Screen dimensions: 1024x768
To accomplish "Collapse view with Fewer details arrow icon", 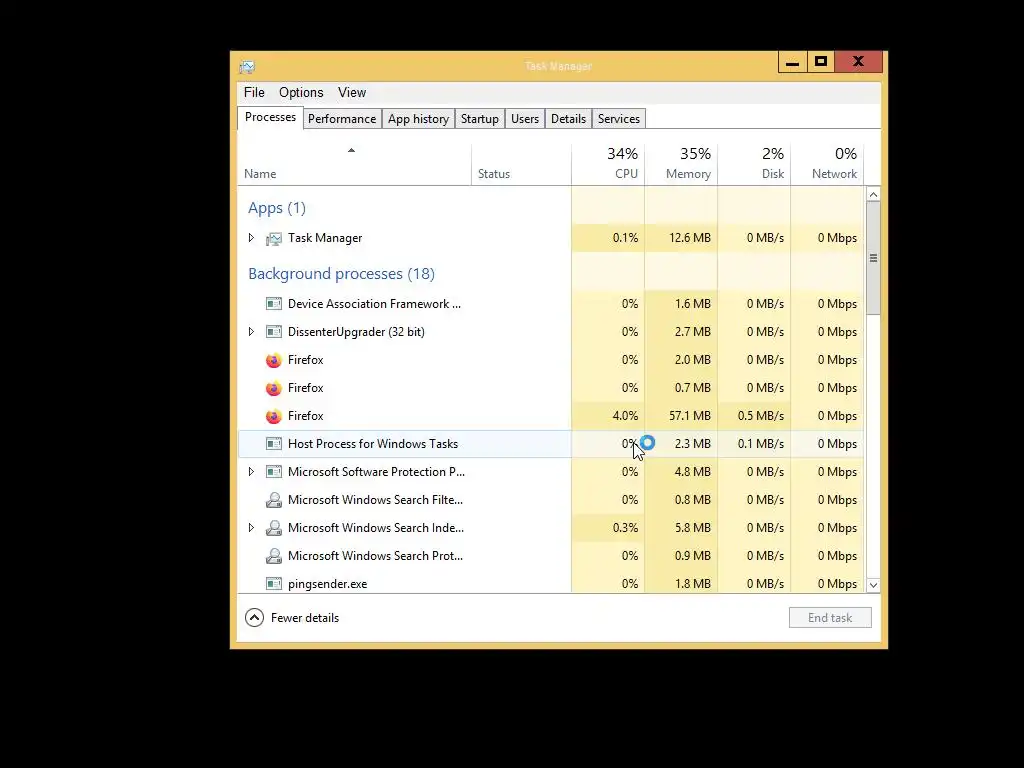I will (x=254, y=618).
